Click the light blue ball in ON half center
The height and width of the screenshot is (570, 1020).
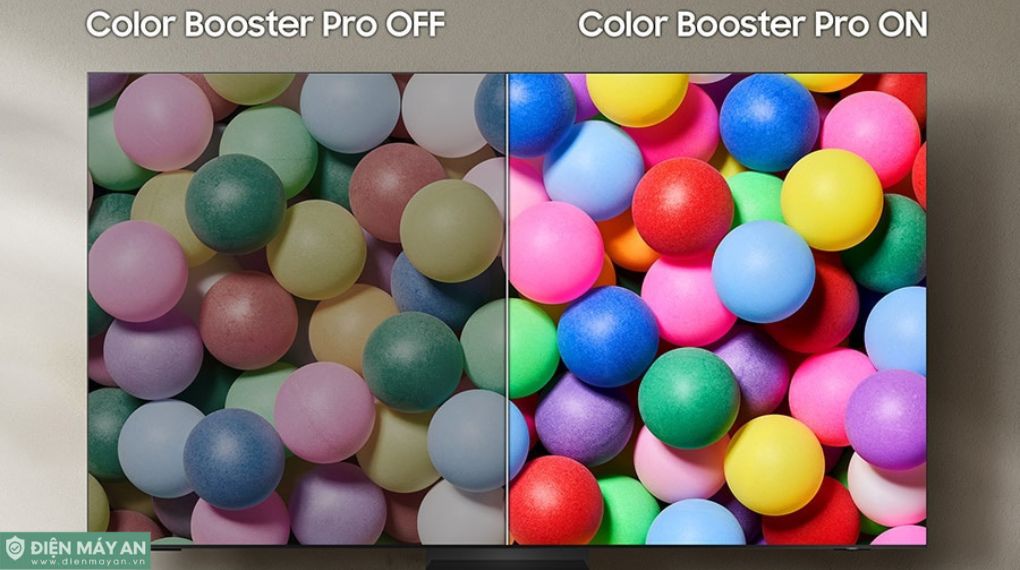(763, 271)
